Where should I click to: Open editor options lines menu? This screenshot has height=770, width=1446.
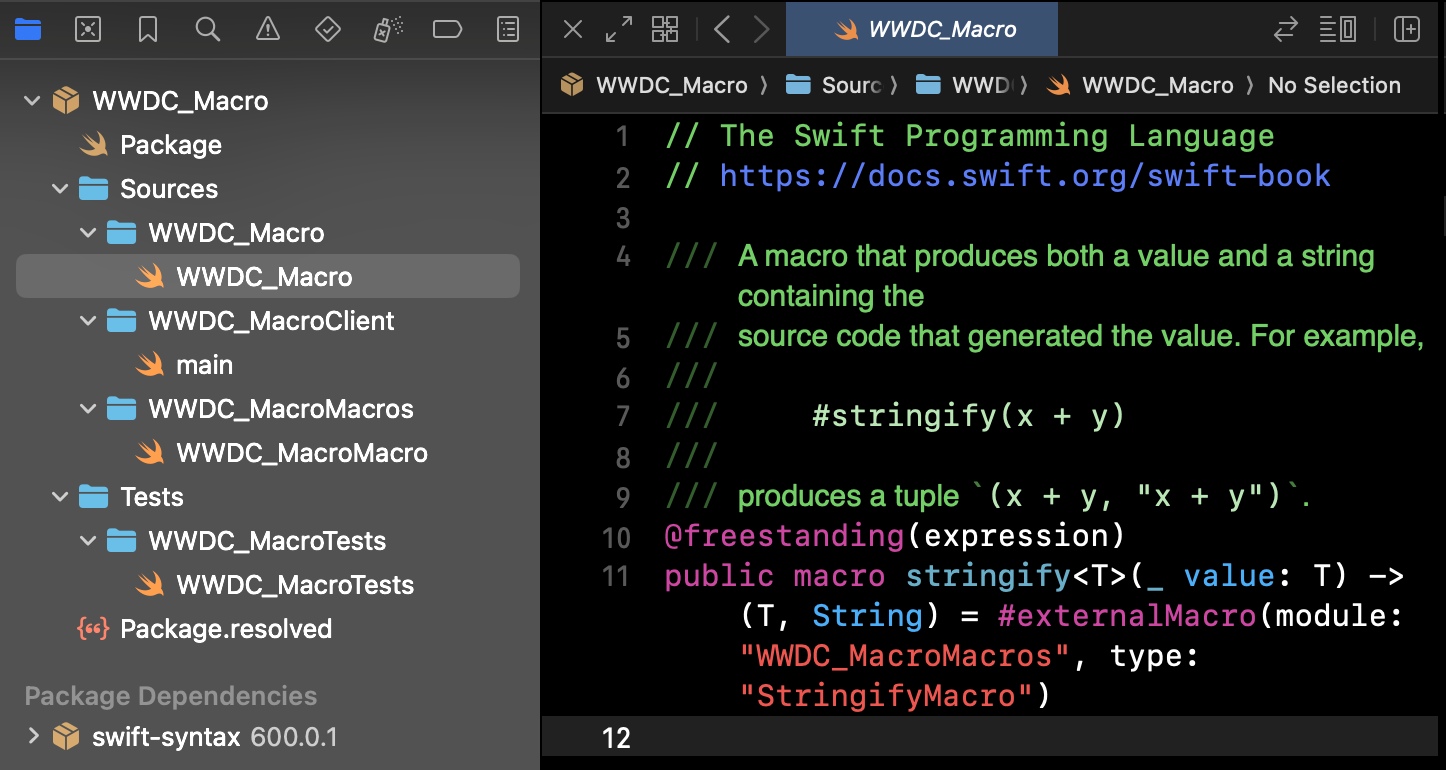coord(1337,29)
